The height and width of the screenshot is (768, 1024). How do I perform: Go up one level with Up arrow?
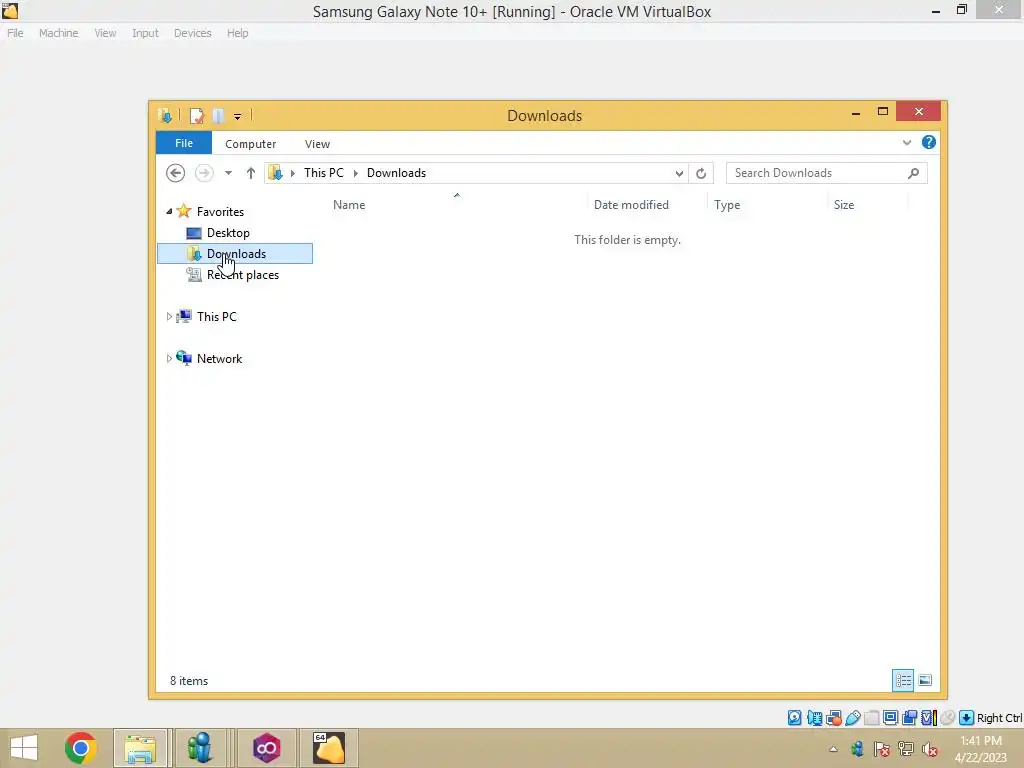(251, 173)
